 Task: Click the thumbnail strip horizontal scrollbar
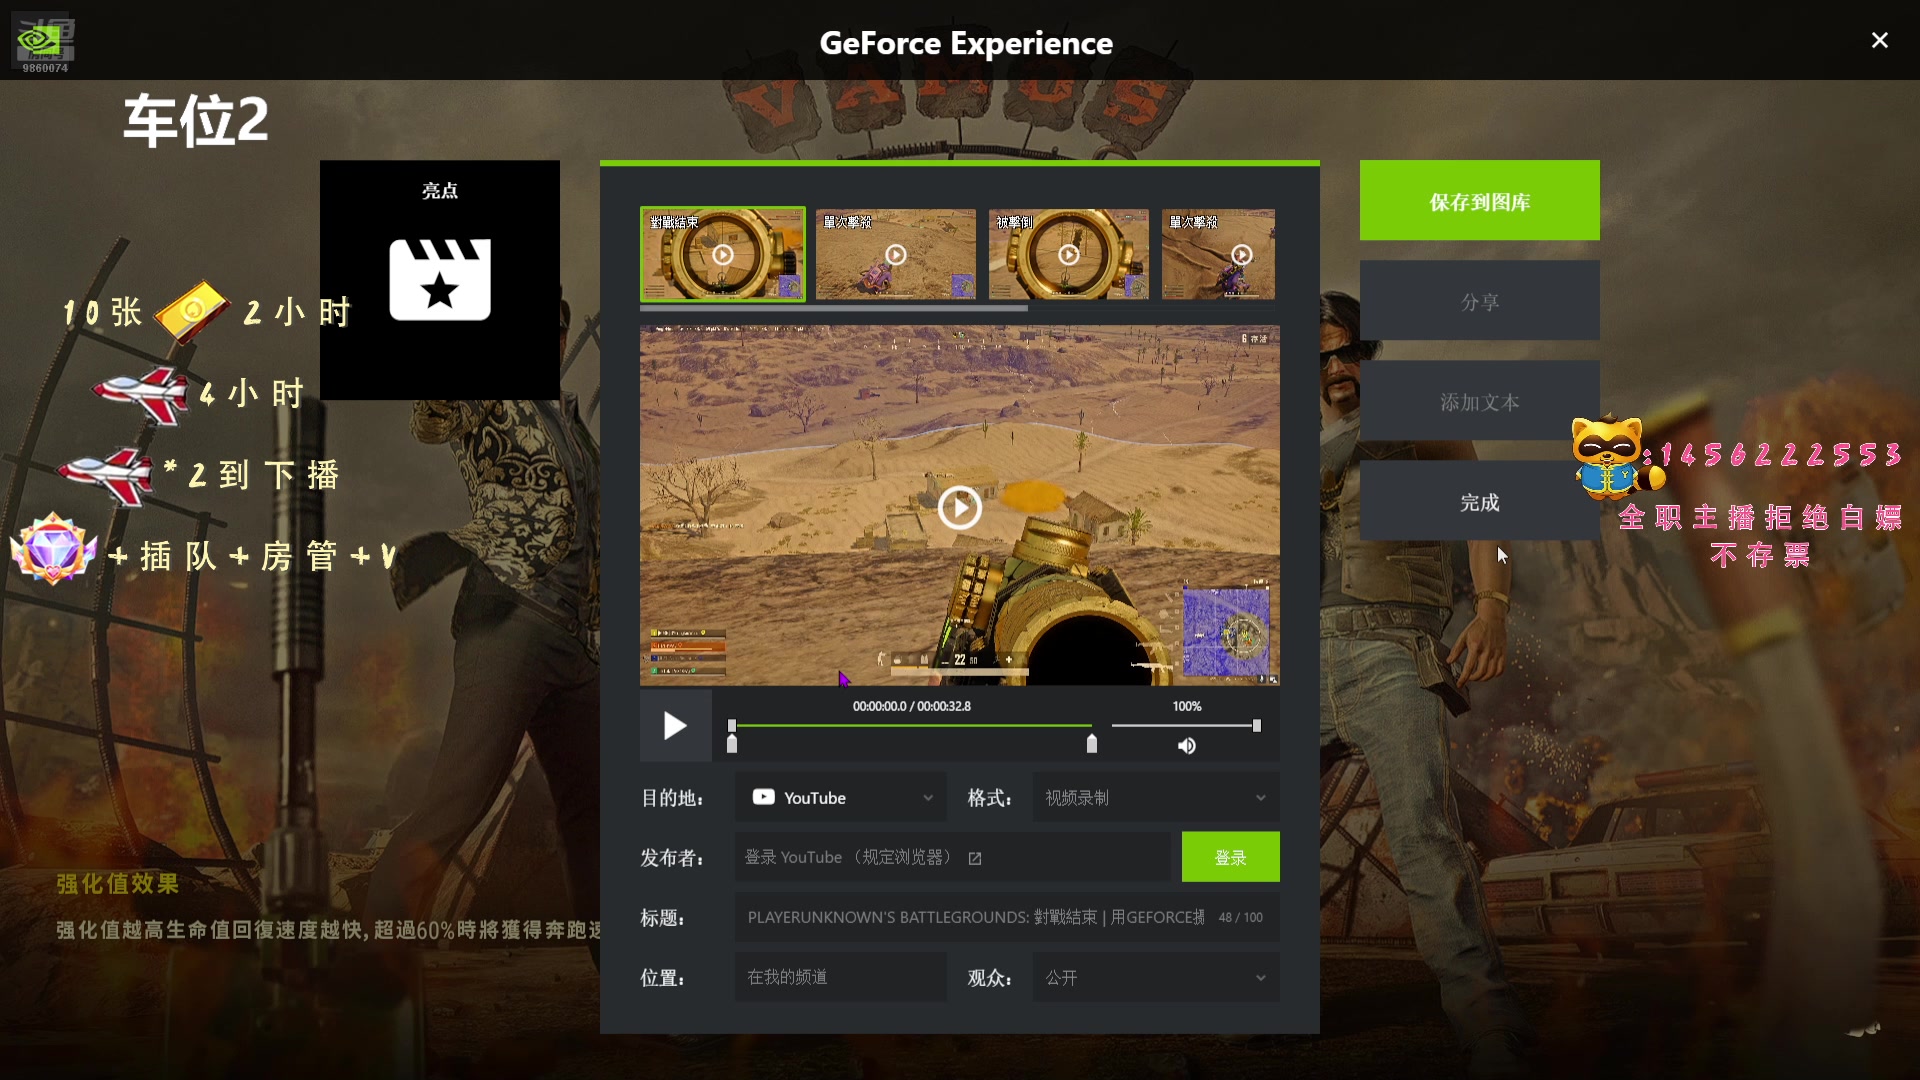pyautogui.click(x=834, y=308)
